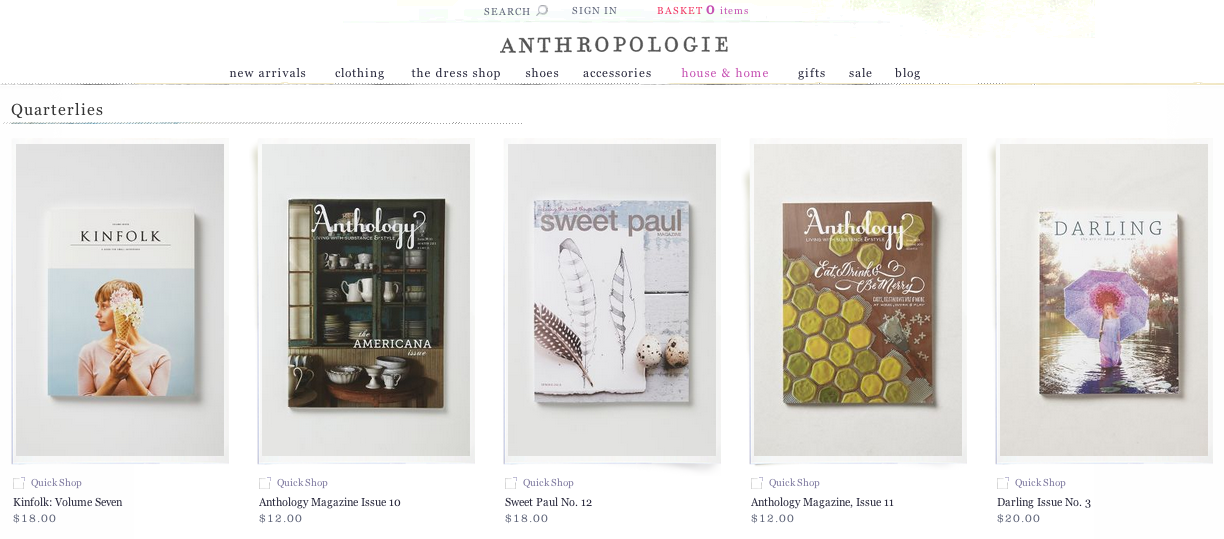1224x539 pixels.
Task: Click the SIGN IN link
Action: pos(594,11)
